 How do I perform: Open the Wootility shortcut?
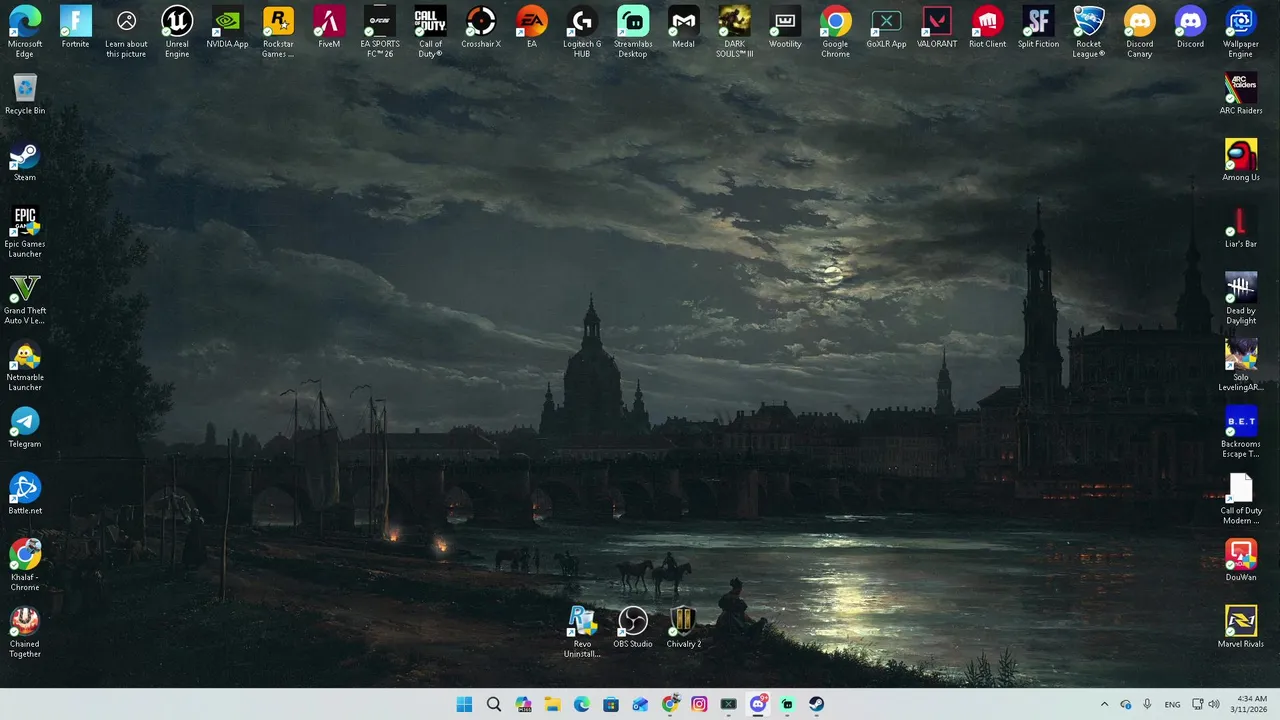click(x=785, y=28)
